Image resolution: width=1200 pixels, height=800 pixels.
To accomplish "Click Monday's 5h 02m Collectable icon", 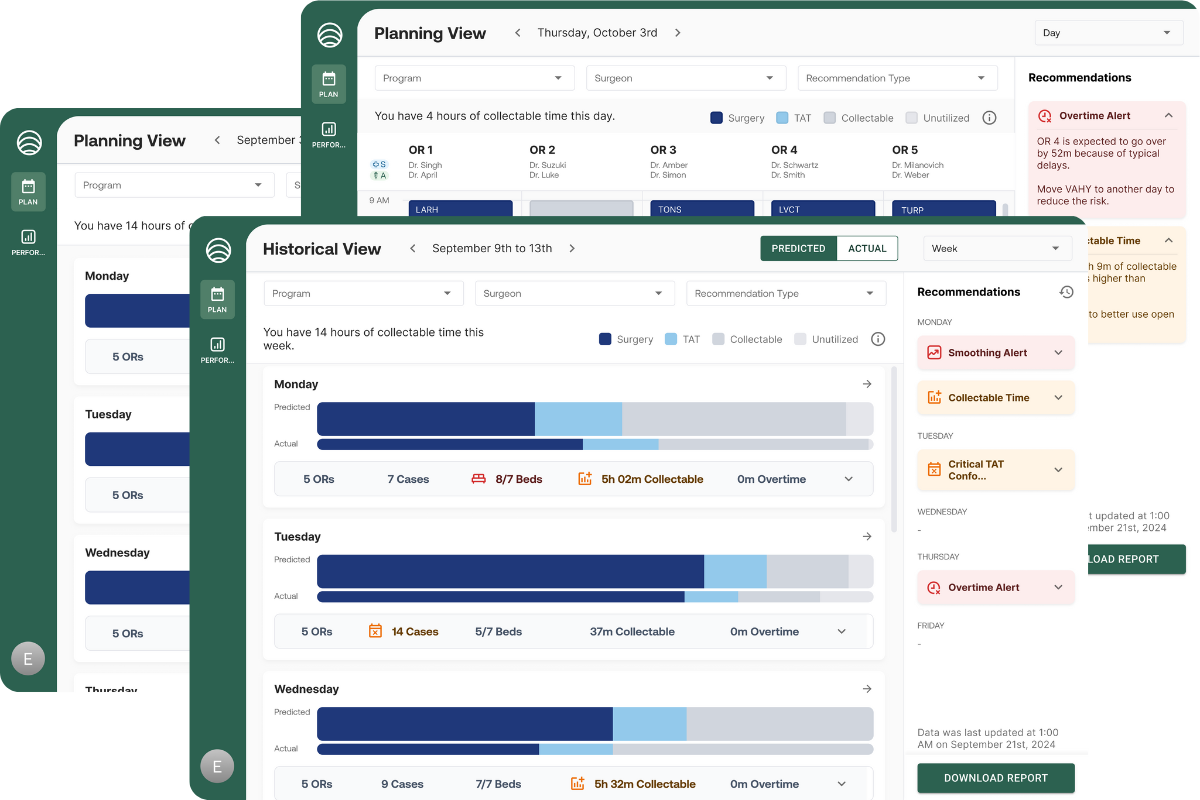I will [585, 479].
